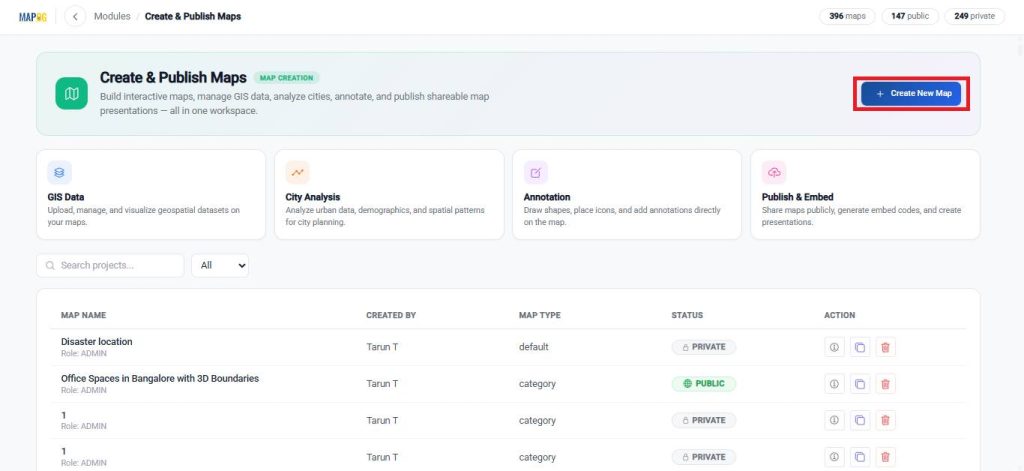Click the Publish & Embed cloud icon
The width and height of the screenshot is (1024, 471).
click(x=774, y=172)
